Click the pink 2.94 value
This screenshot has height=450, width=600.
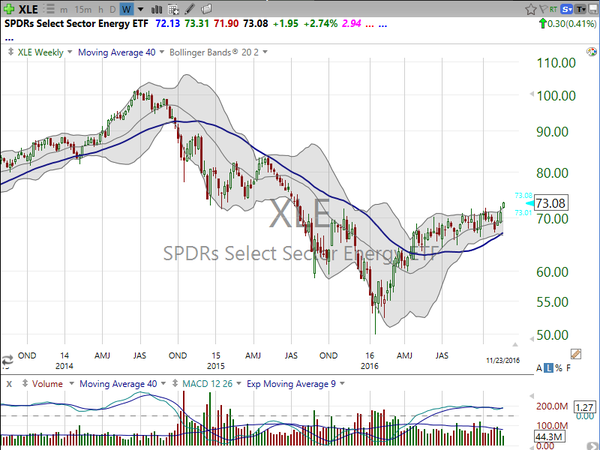(x=351, y=24)
